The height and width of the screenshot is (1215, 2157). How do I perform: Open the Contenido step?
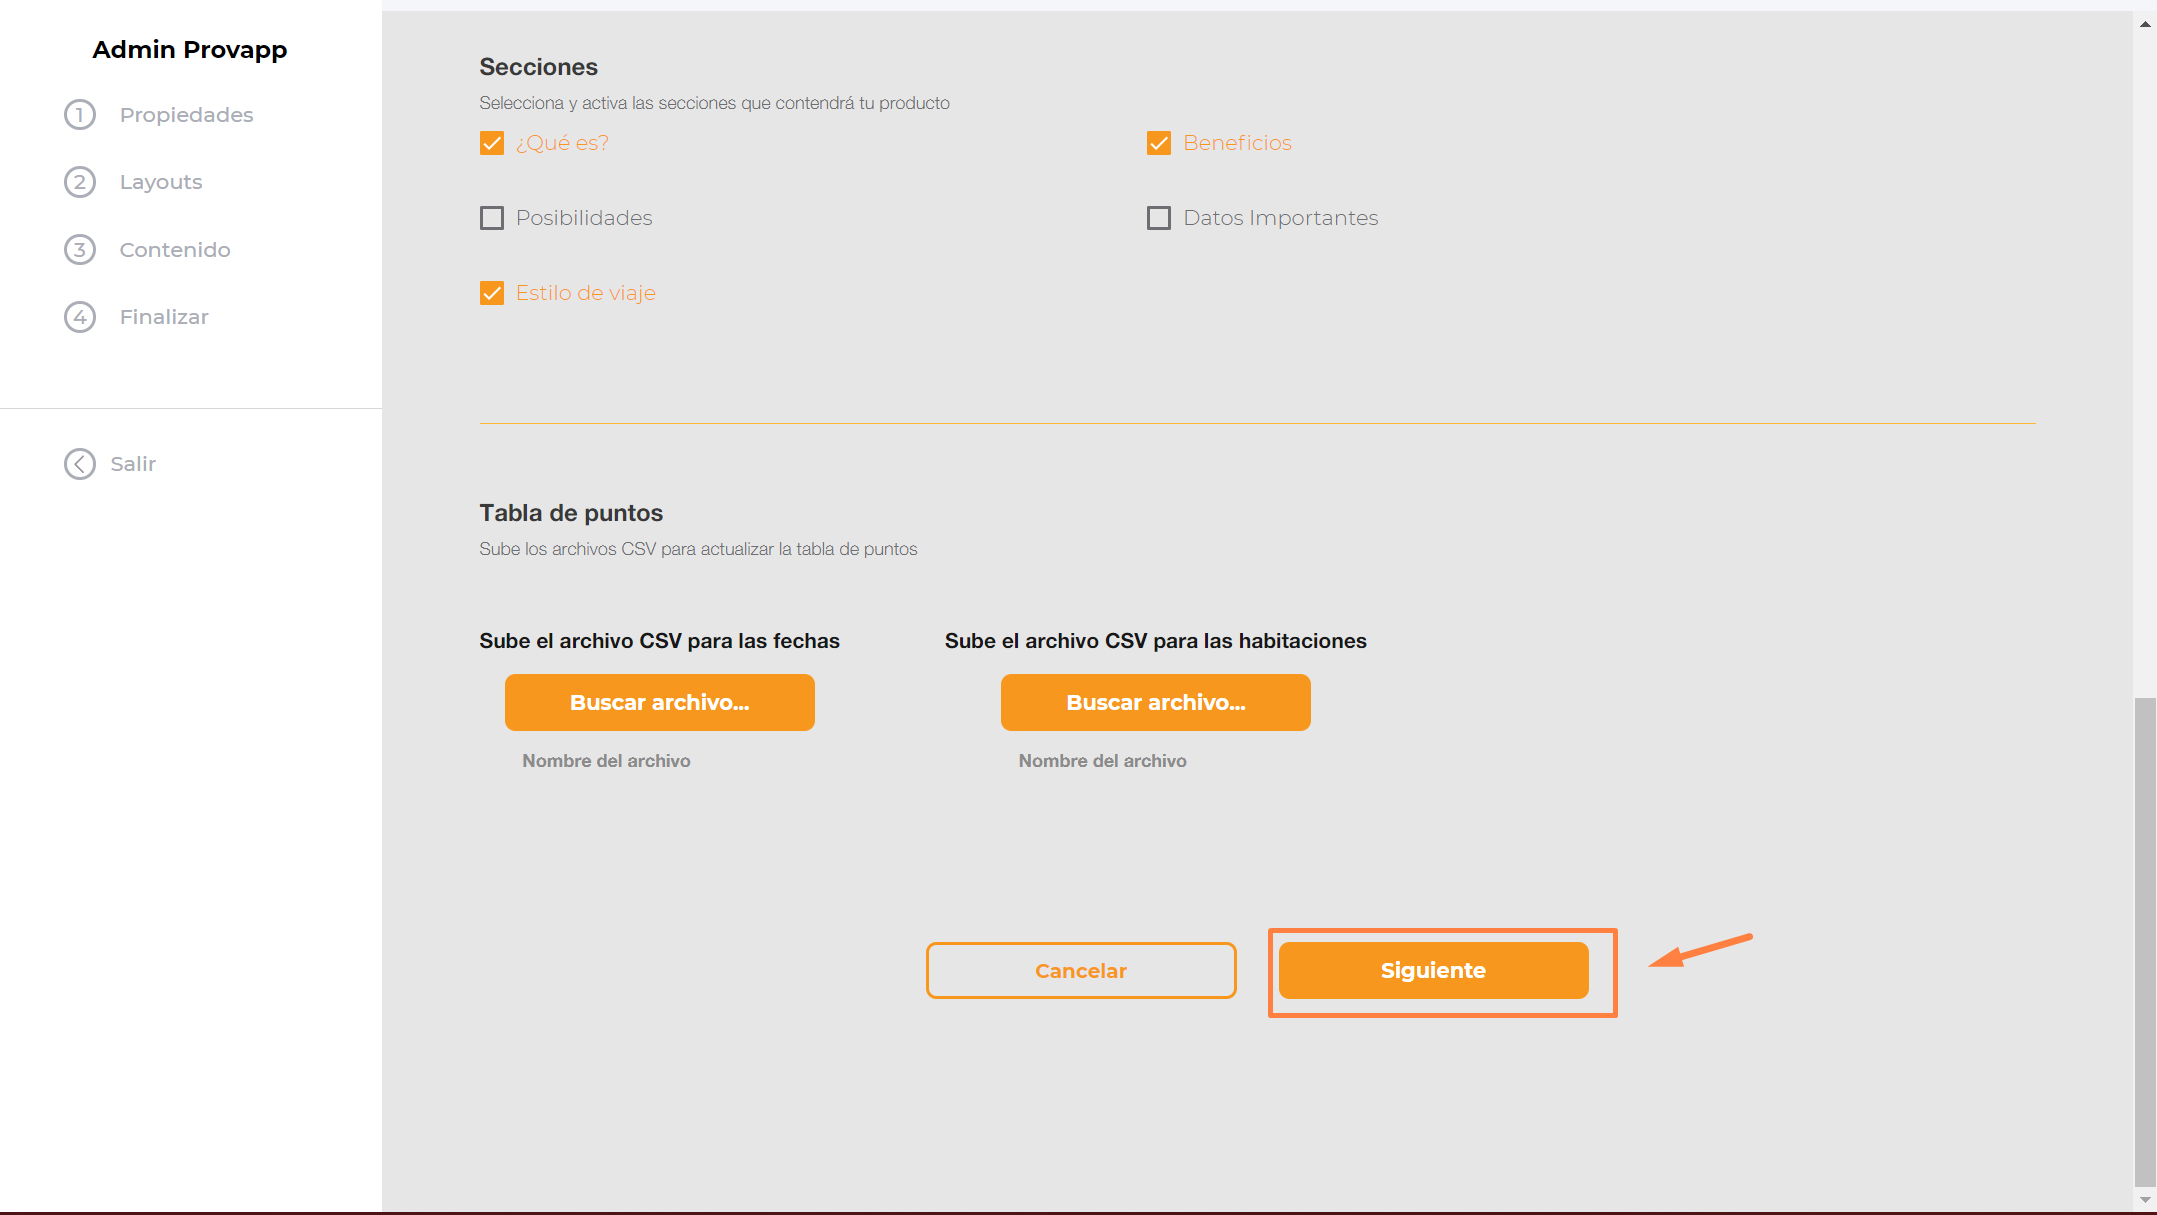[x=175, y=250]
